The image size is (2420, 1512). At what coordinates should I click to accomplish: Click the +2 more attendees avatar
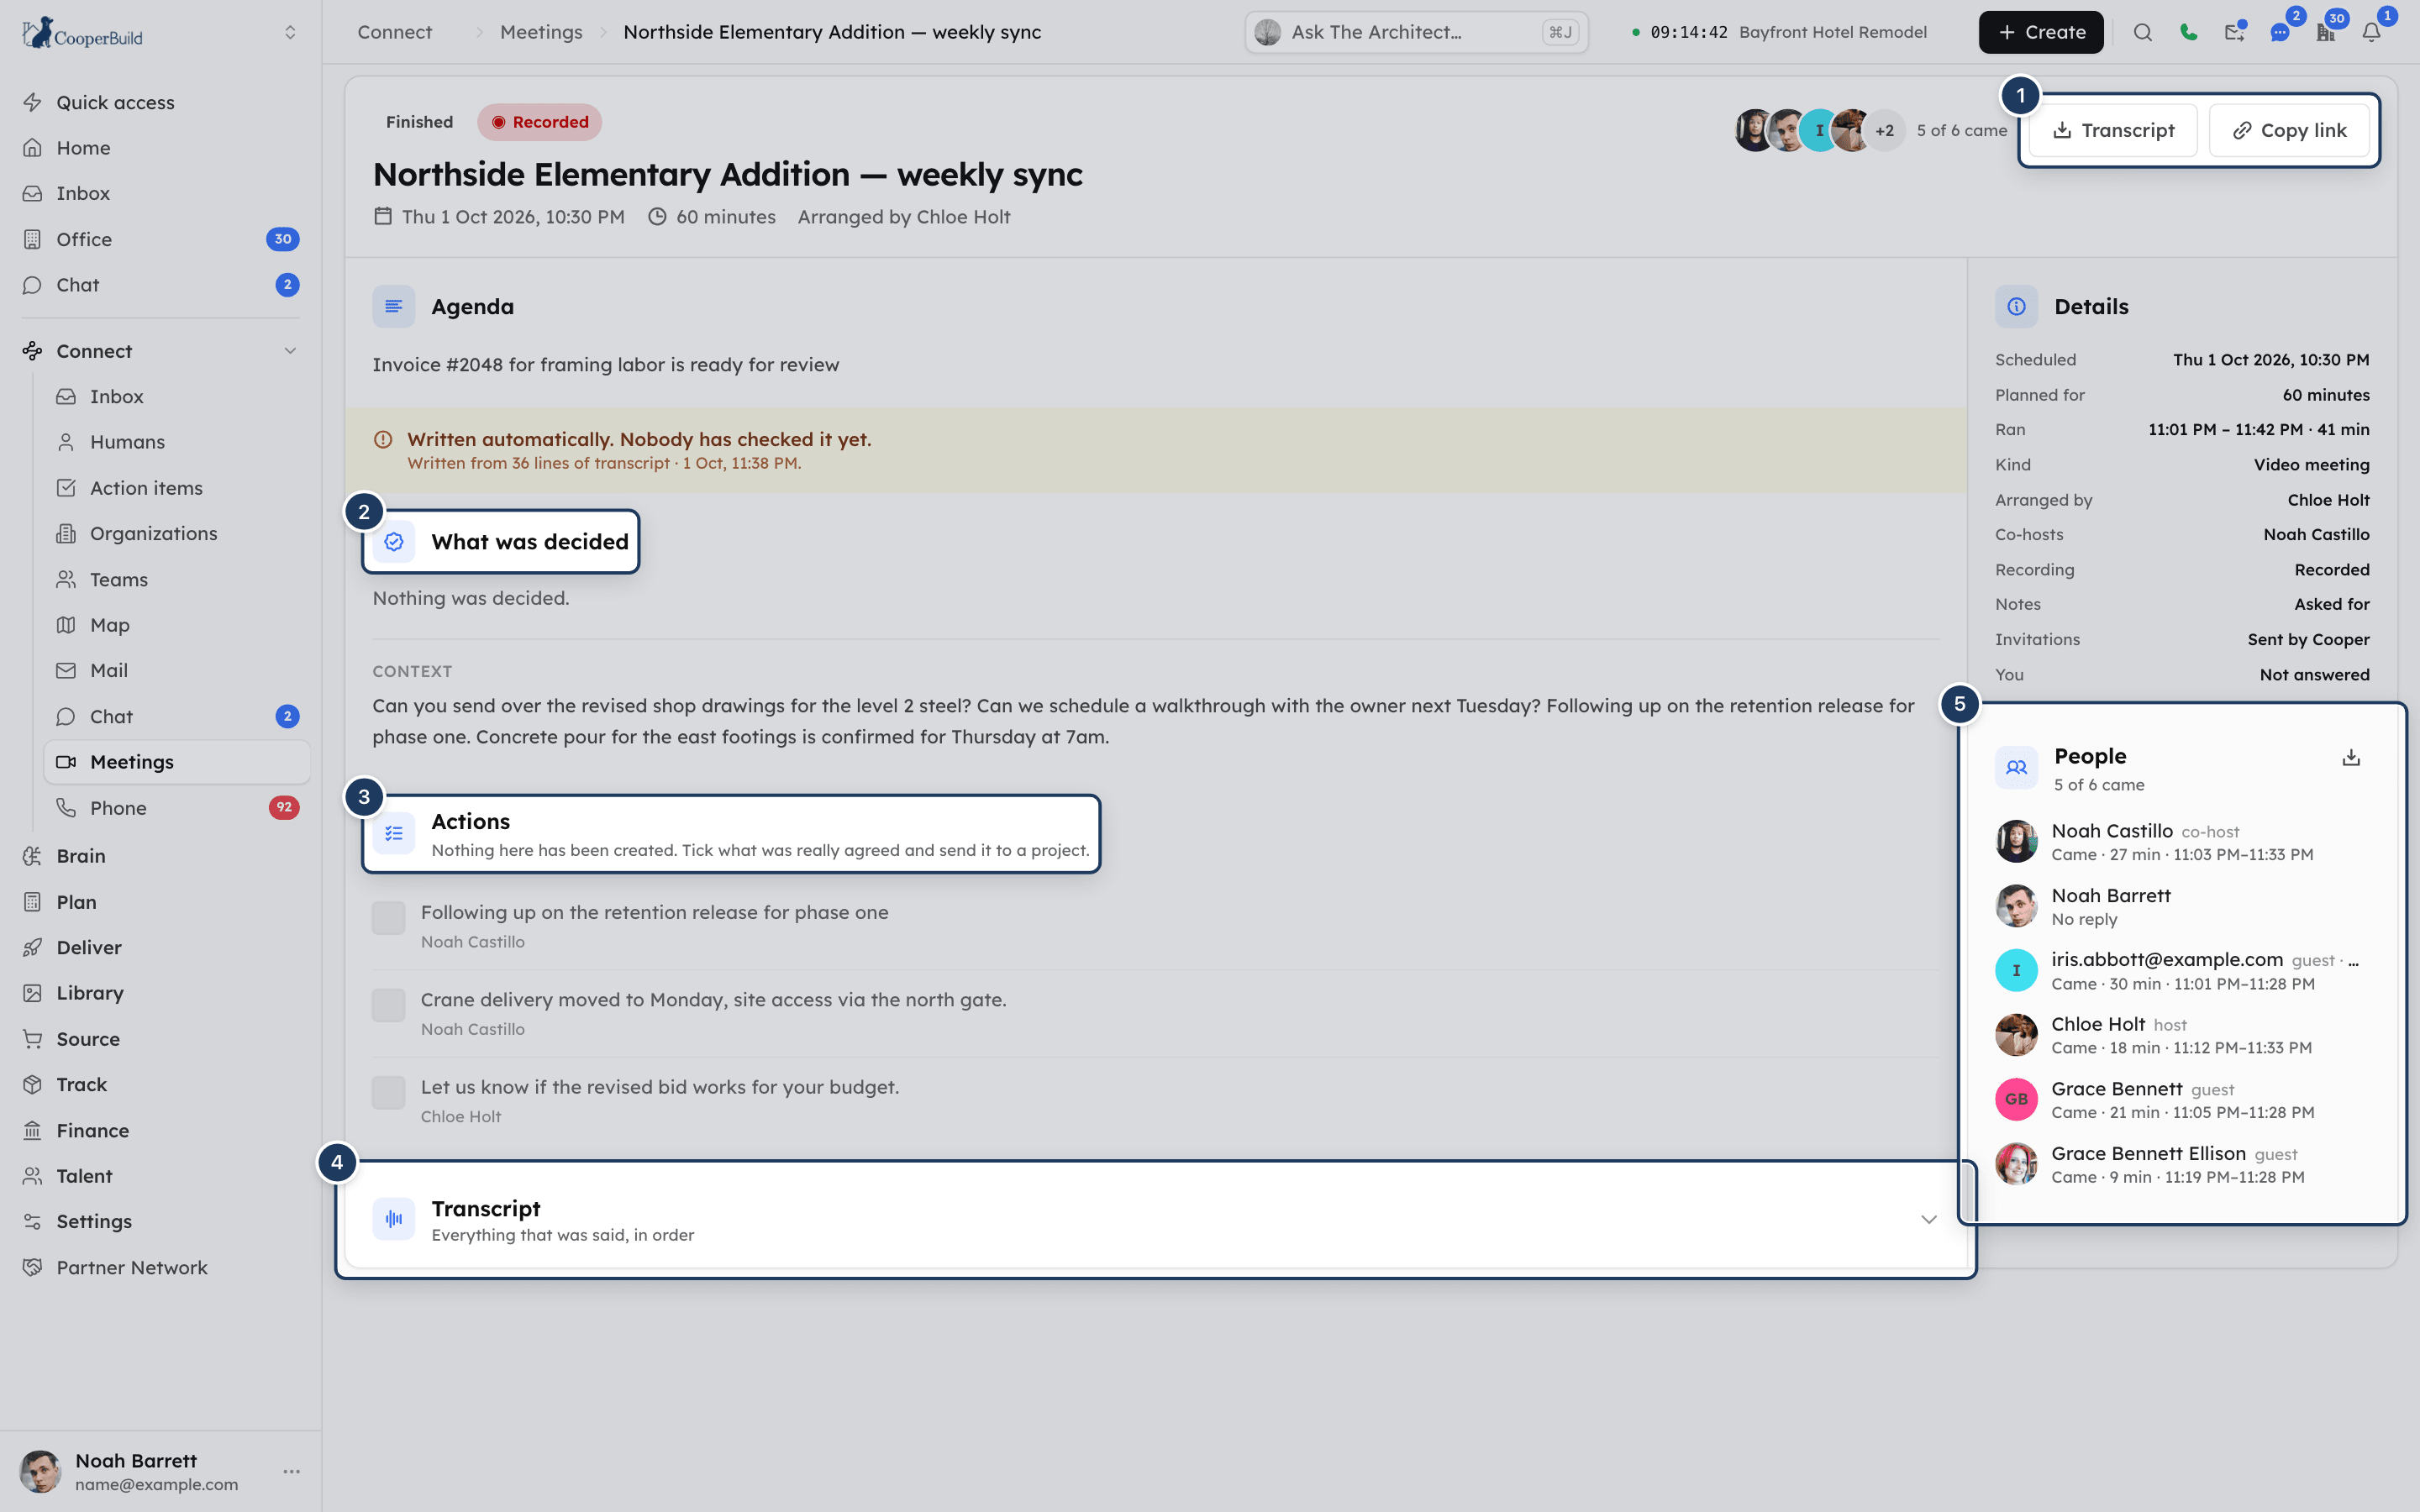[x=1884, y=130]
